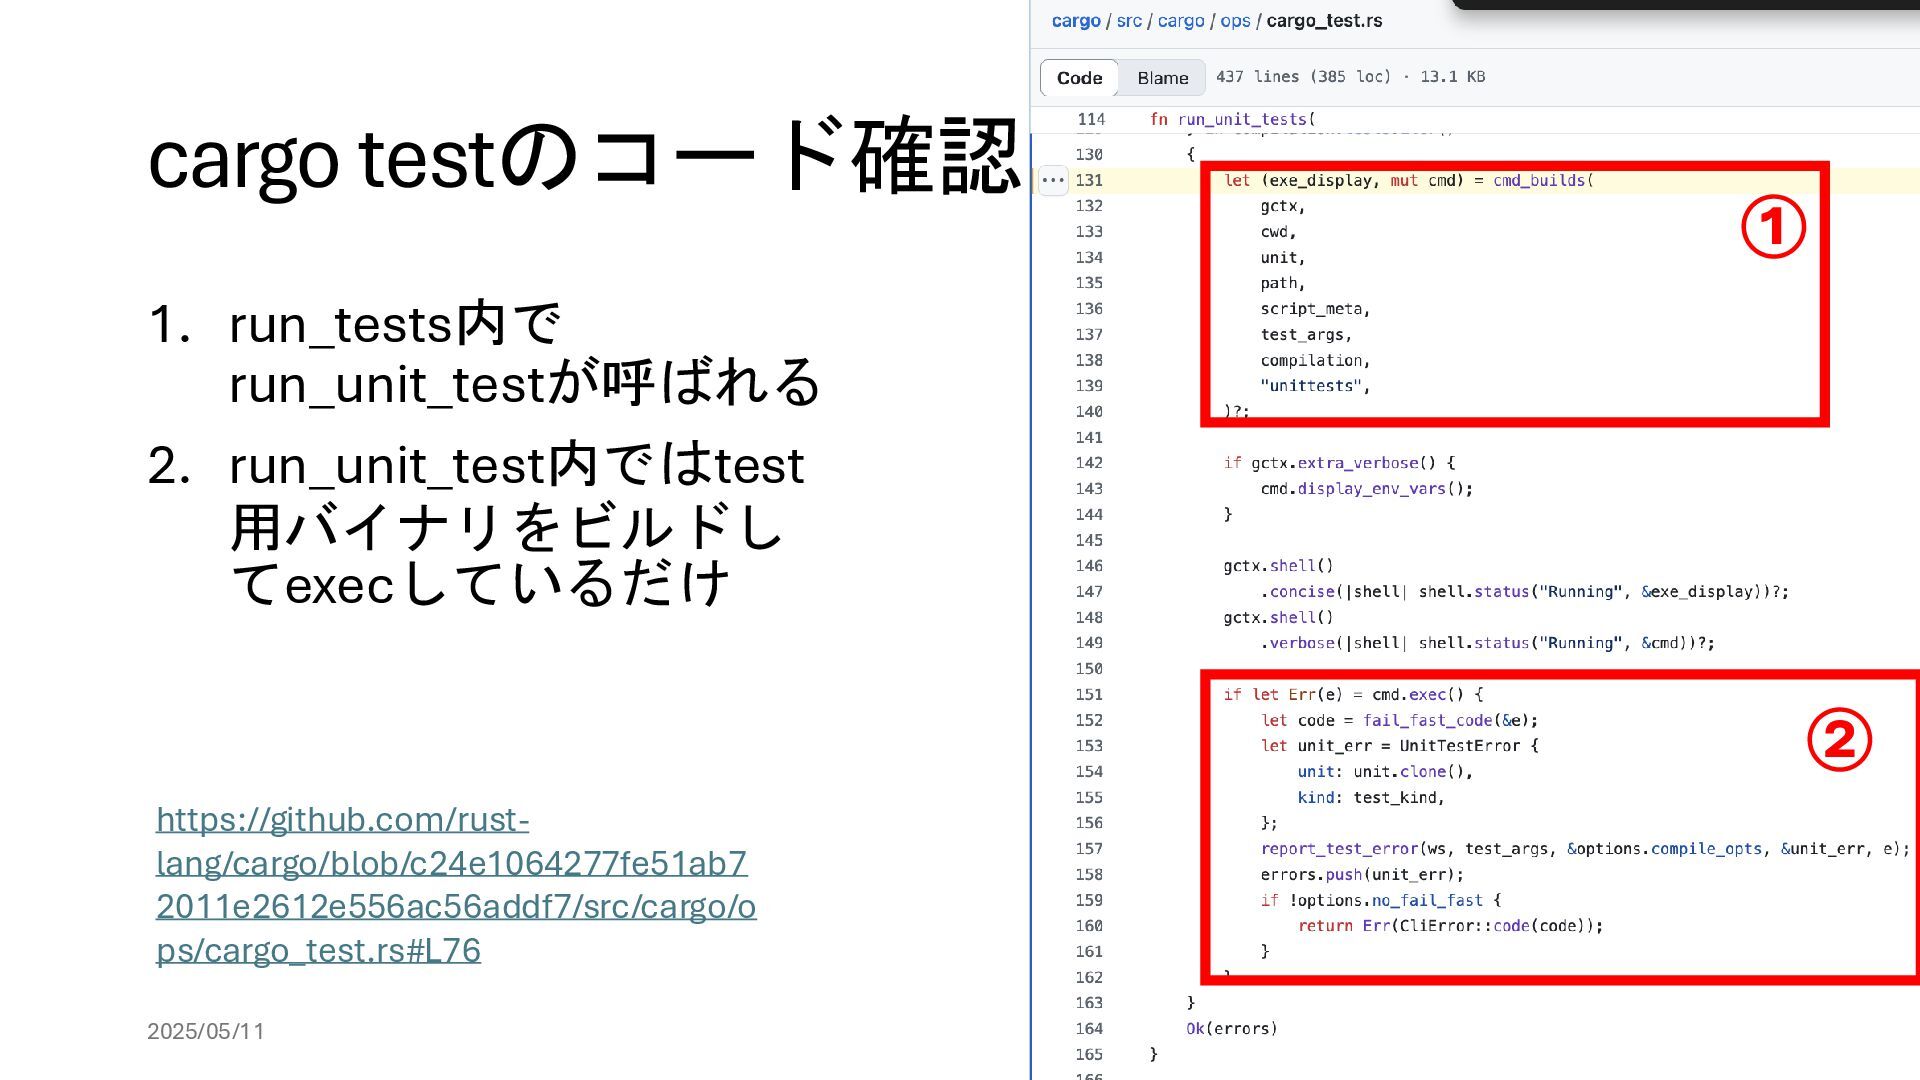This screenshot has width=1920, height=1080.
Task: Select line number 157
Action: pos(1089,849)
